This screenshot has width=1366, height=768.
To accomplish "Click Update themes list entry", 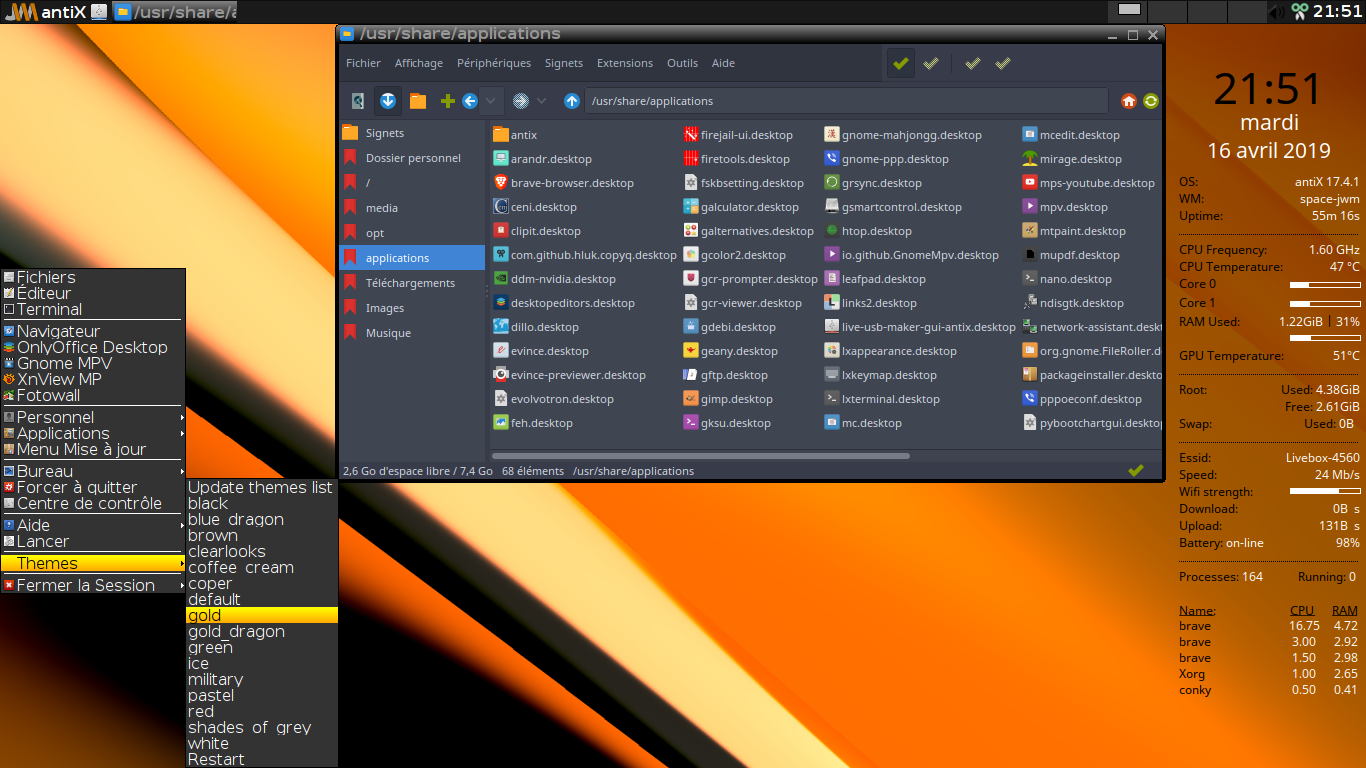I will coord(262,487).
